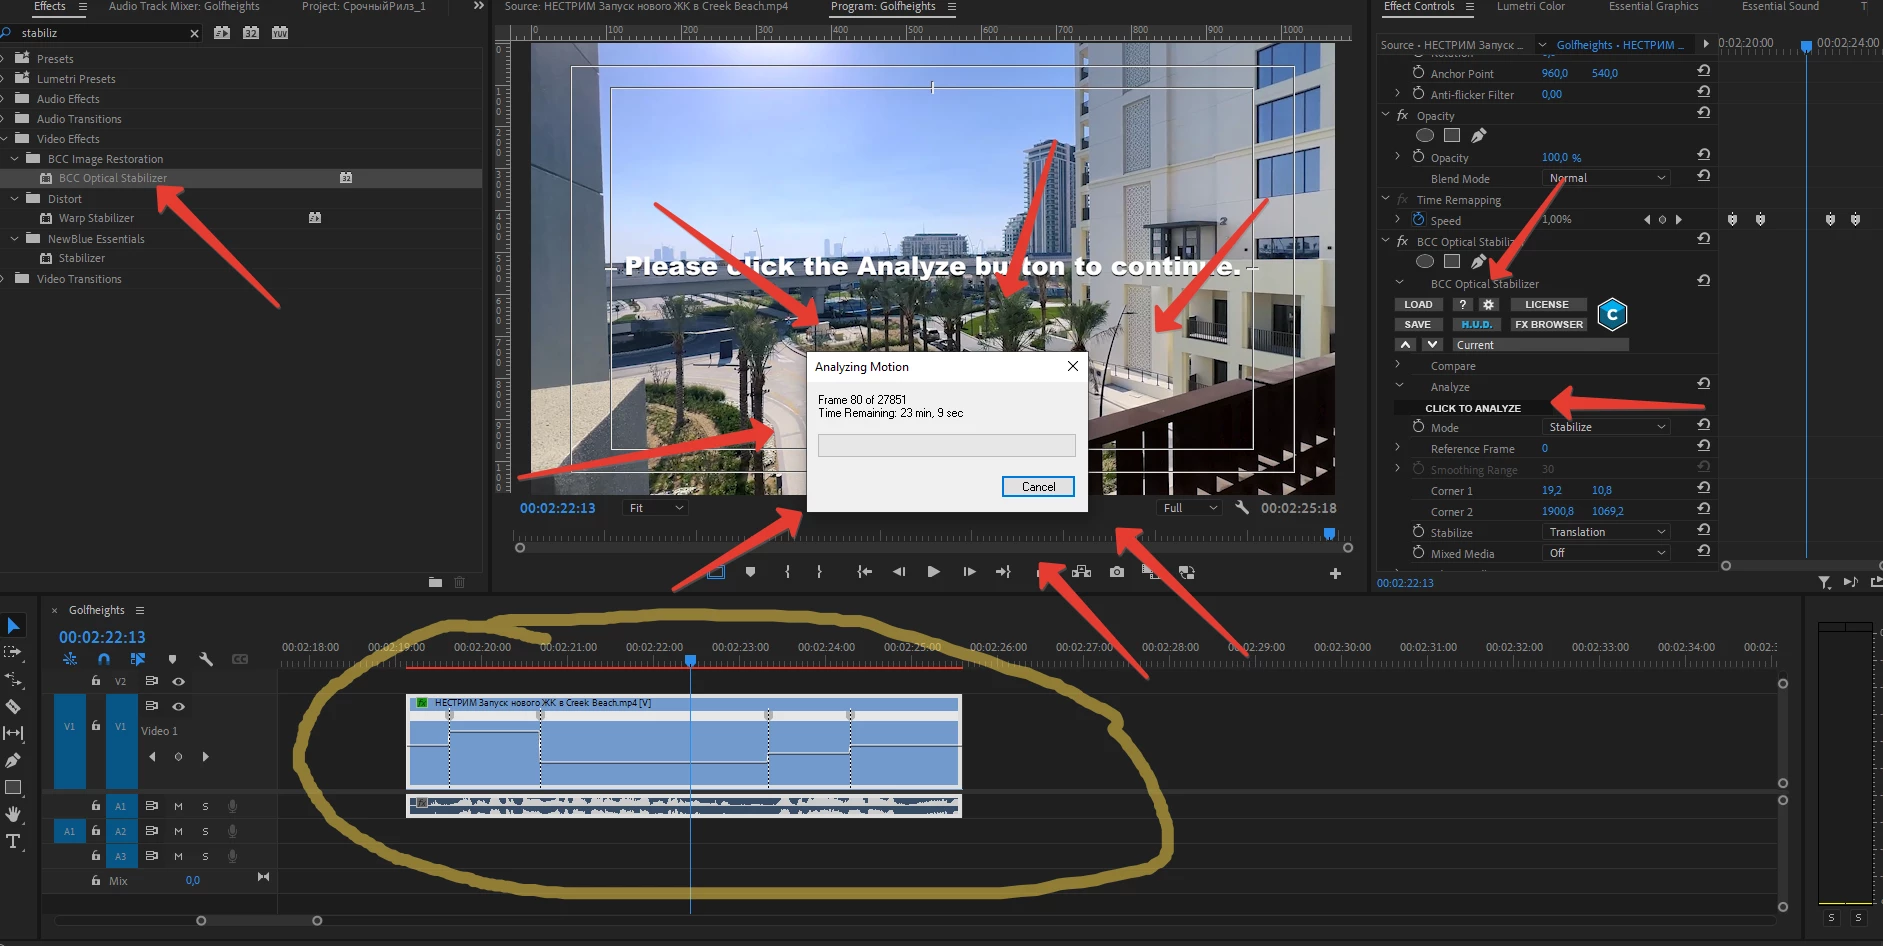The height and width of the screenshot is (946, 1883).
Task: Reset Anchor Point parameter
Action: [x=1703, y=71]
